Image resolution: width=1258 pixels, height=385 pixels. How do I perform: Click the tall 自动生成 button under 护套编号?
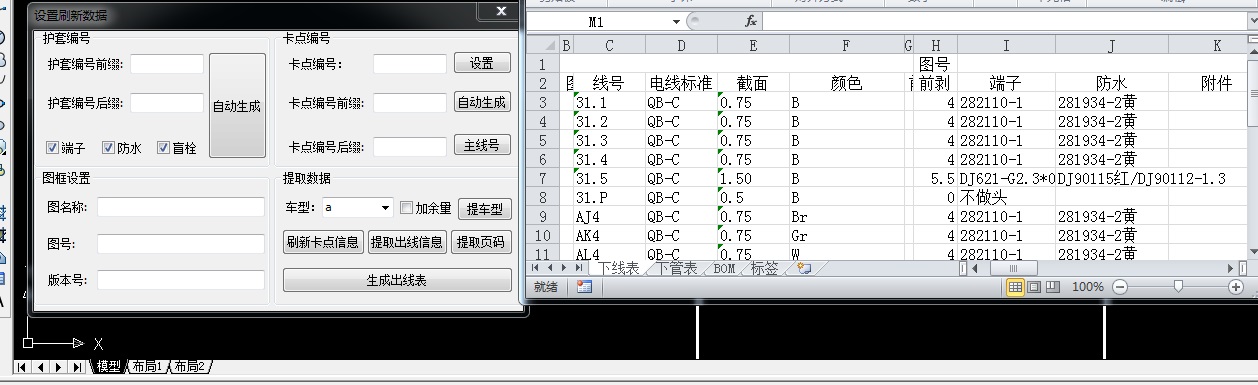(237, 106)
